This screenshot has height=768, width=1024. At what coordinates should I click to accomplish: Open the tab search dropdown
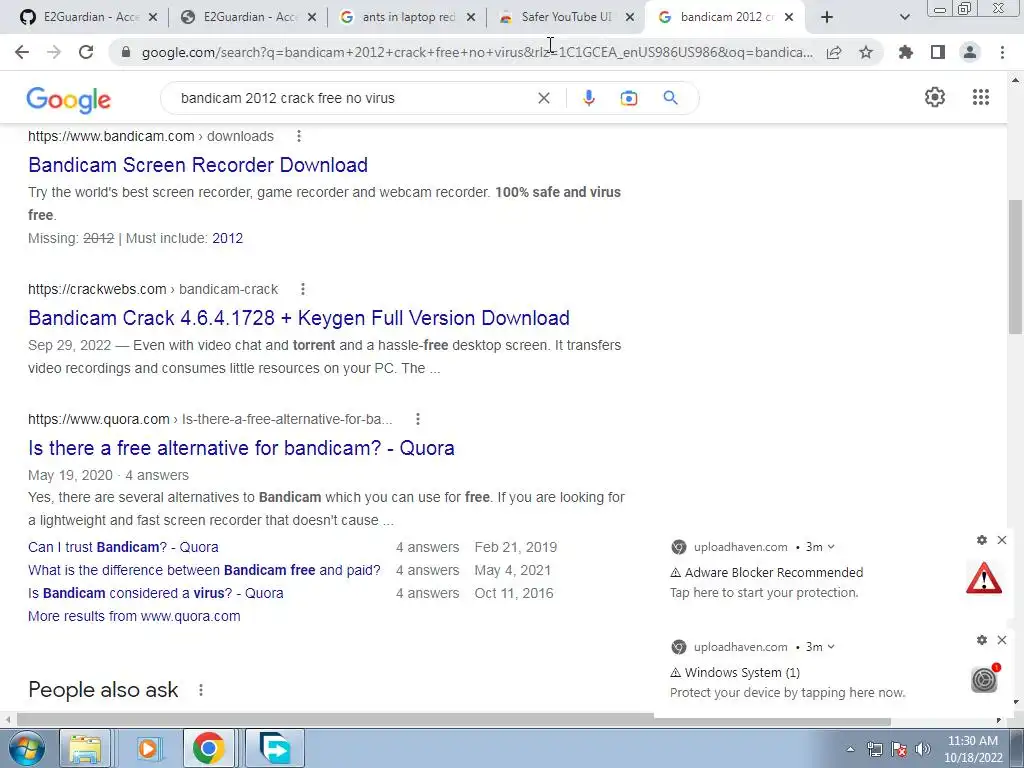tap(904, 17)
